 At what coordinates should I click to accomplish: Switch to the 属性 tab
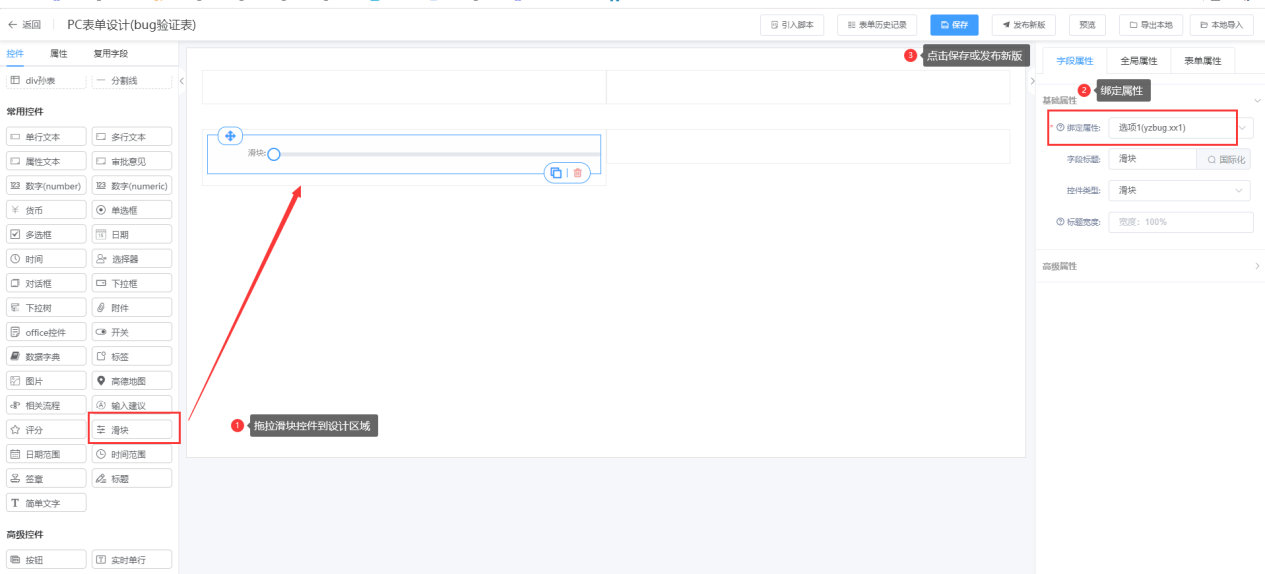(x=59, y=54)
